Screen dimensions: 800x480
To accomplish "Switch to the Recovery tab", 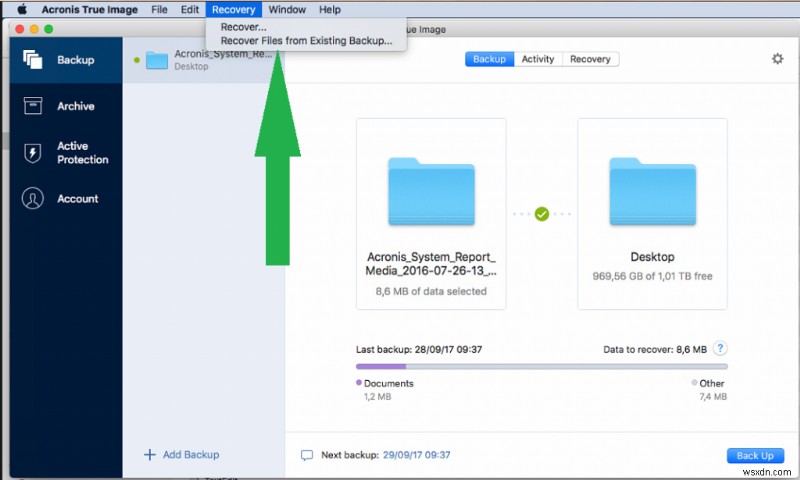I will (x=590, y=59).
